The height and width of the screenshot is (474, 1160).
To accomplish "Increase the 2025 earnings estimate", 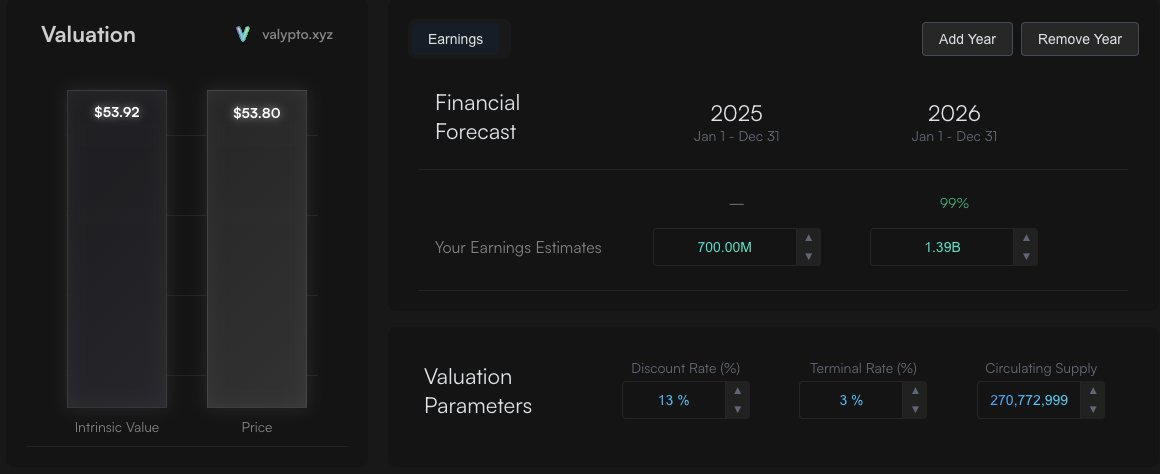I will tap(808, 238).
